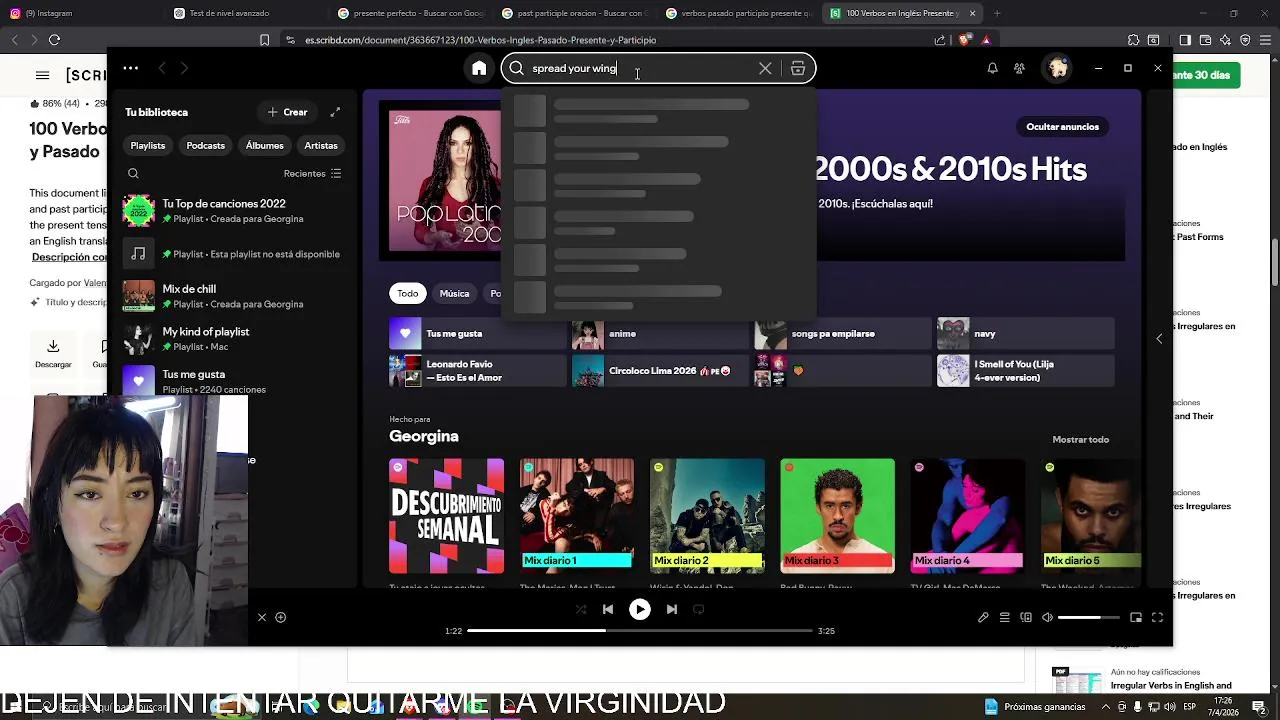Open Mix diario 1 cover
1280x720 pixels.
577,515
